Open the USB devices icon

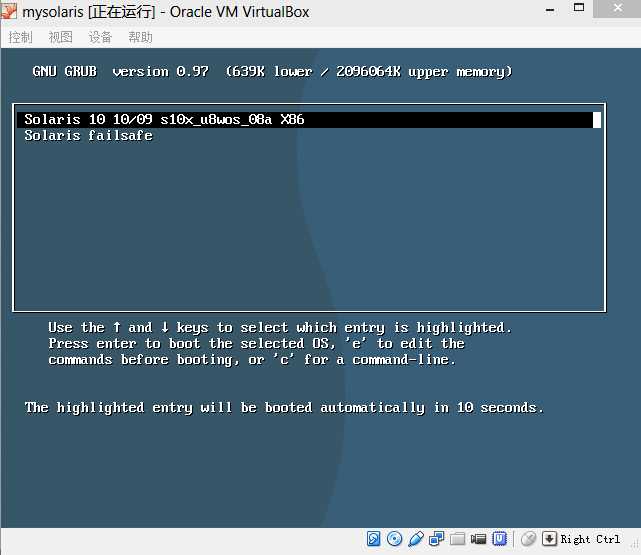click(x=416, y=539)
